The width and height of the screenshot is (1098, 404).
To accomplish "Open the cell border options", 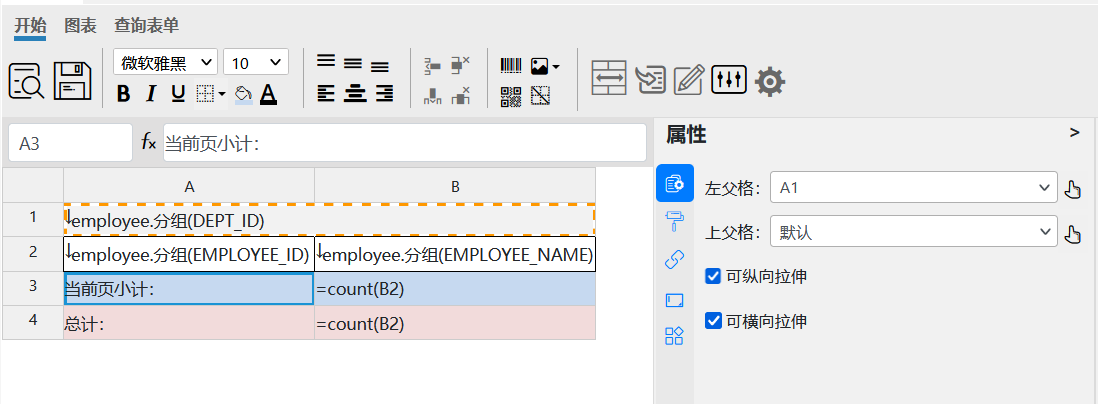I will coord(210,93).
